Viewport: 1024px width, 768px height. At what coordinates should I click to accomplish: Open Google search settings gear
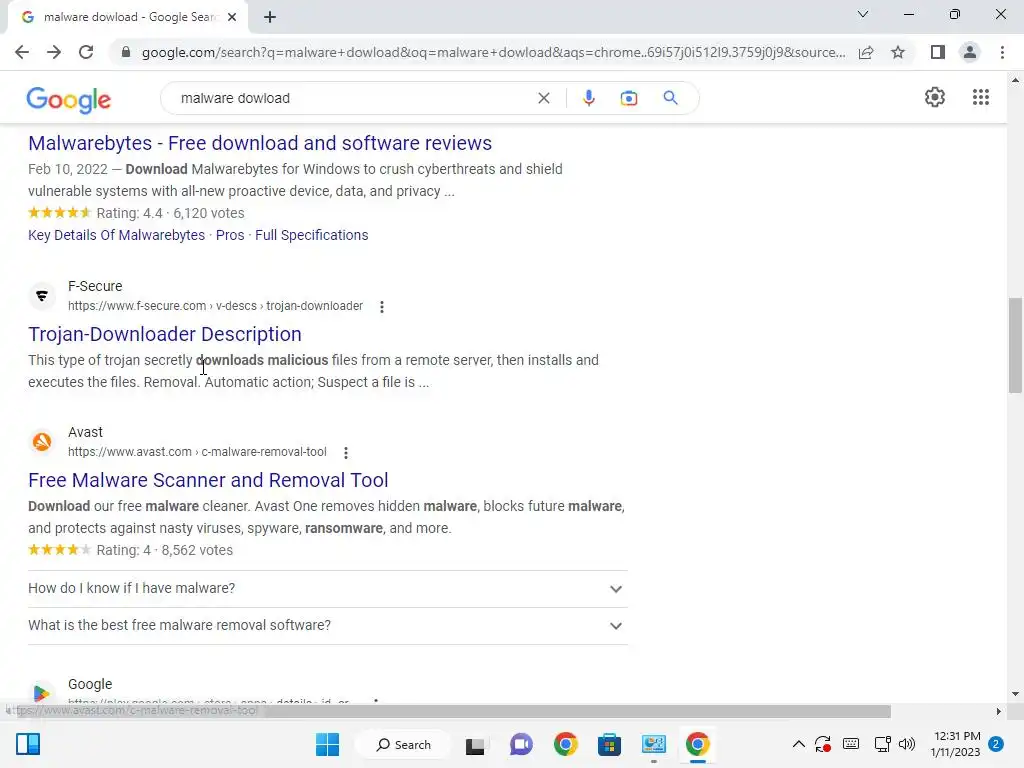click(935, 97)
